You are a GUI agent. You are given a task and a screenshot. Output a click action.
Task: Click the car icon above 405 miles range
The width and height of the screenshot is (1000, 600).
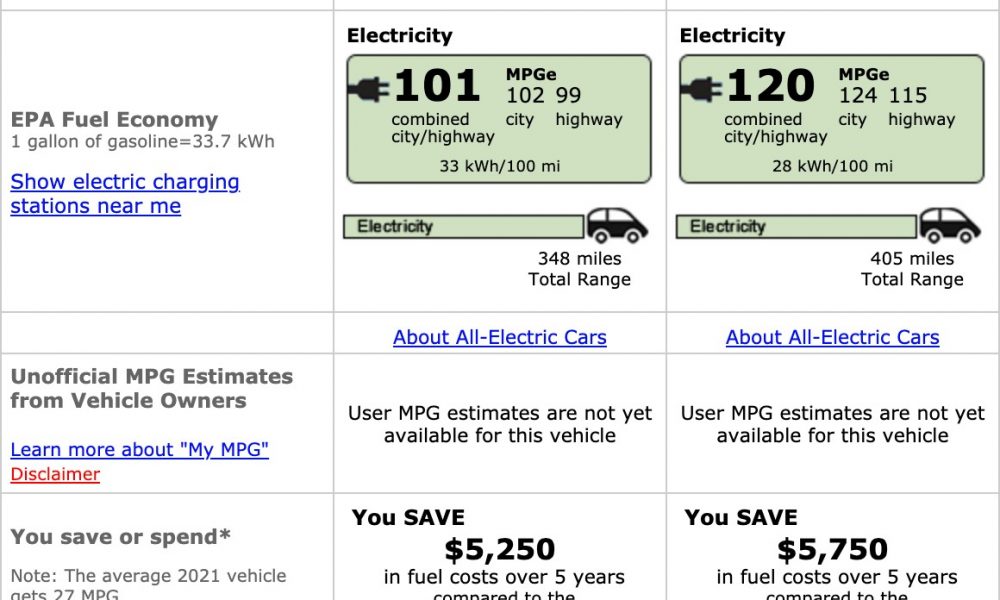(x=950, y=225)
